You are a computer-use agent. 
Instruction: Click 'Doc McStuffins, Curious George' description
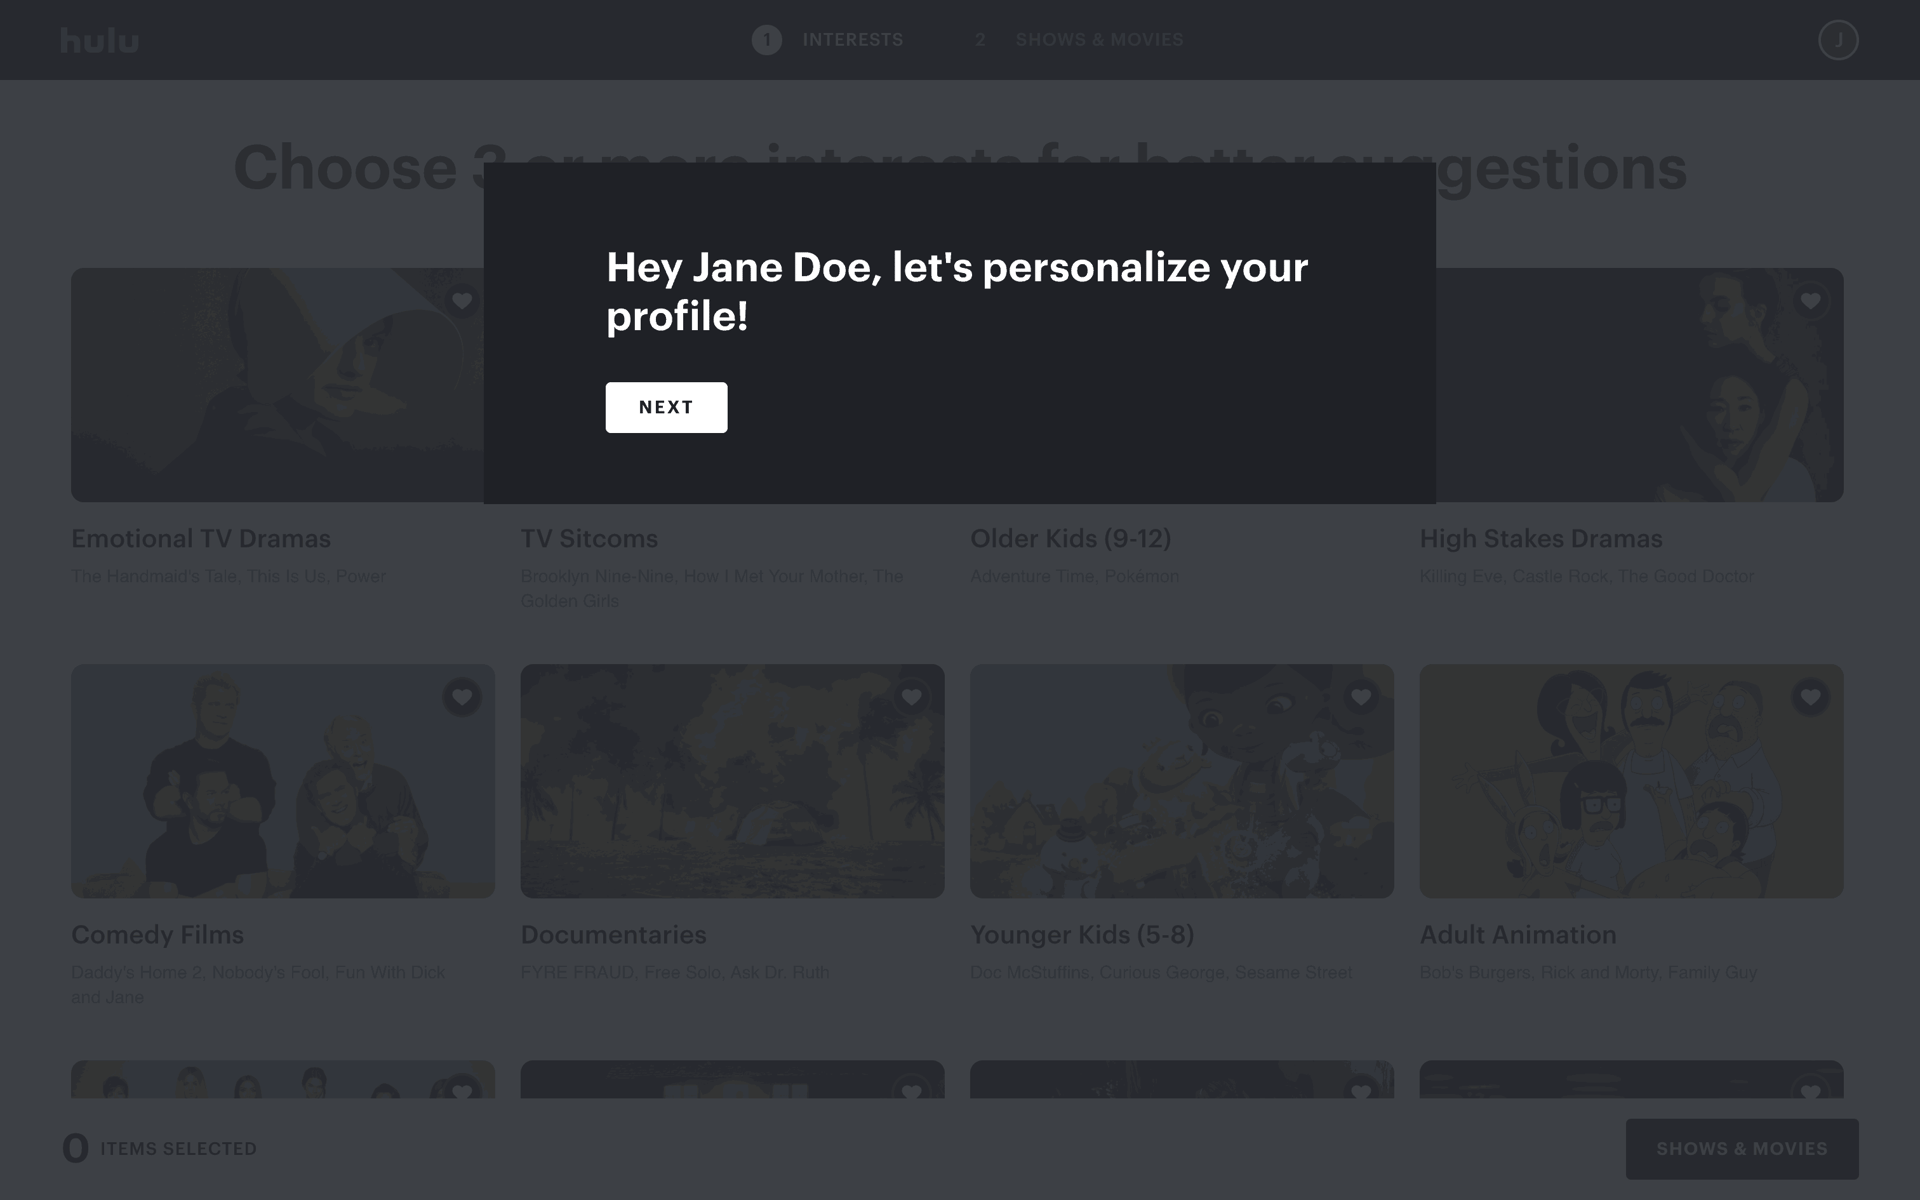1161,972
